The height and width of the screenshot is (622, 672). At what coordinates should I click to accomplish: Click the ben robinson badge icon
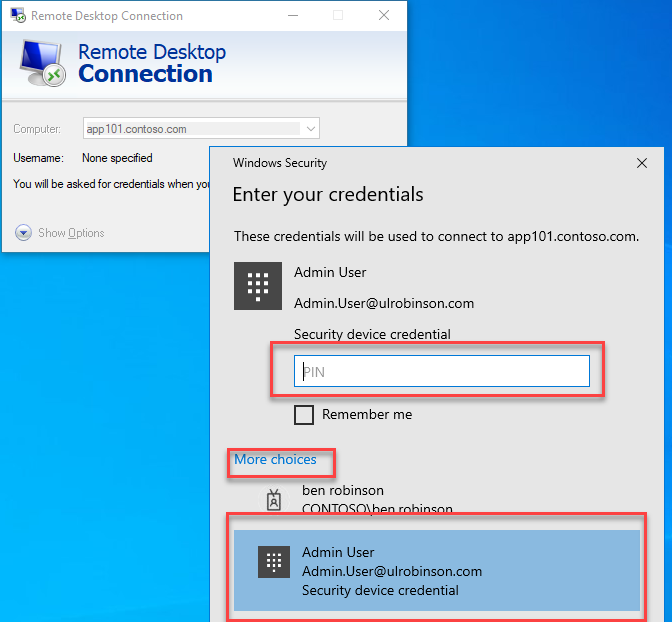(274, 500)
